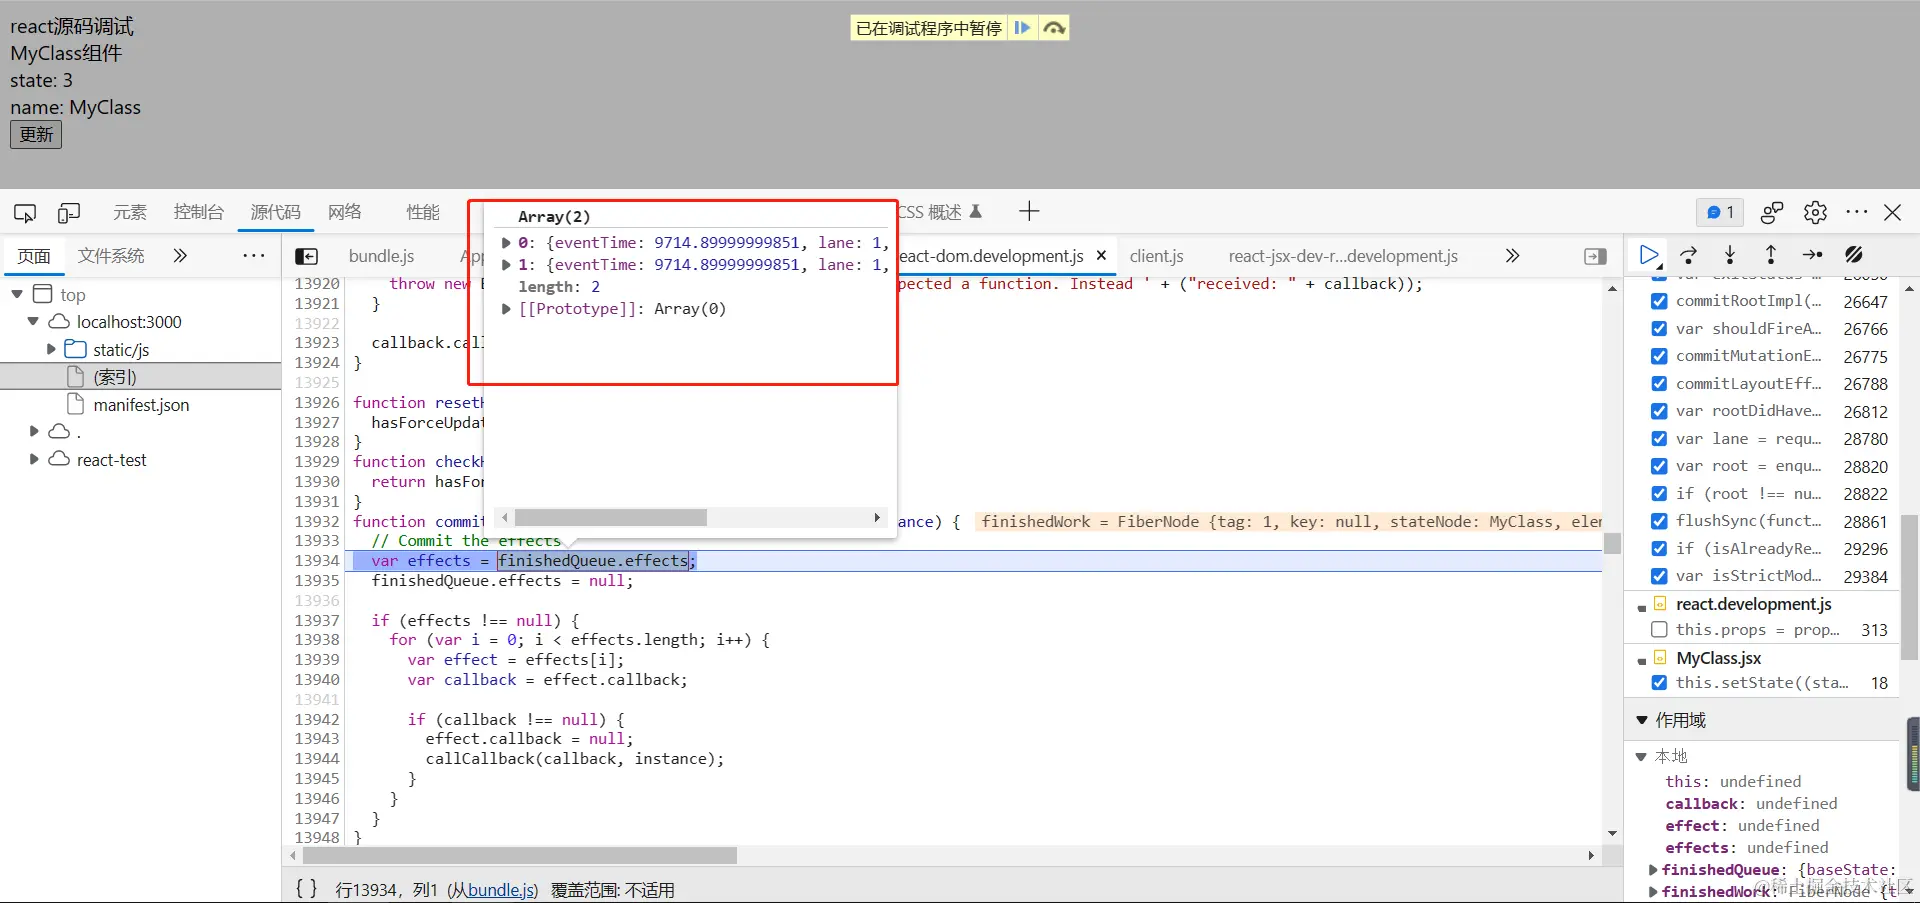Collapse react.development.js breakpoint group
This screenshot has width=1920, height=903.
[x=1641, y=607]
